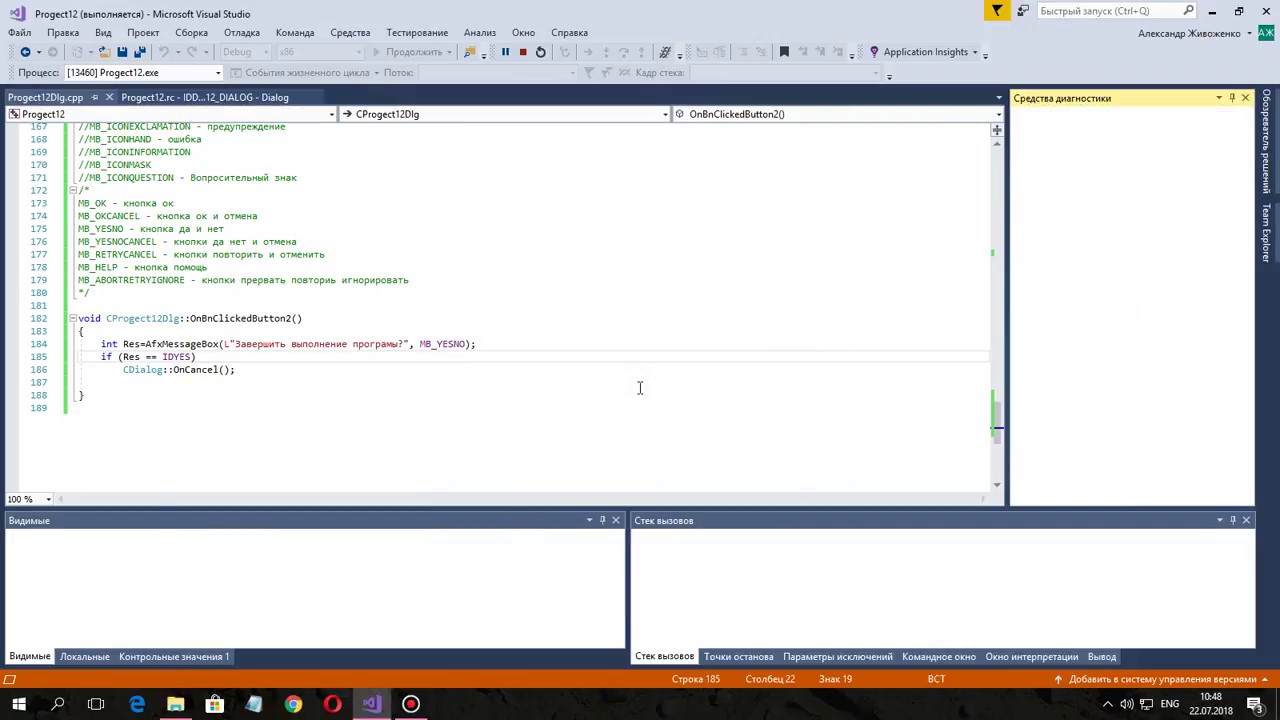Click the Open File folder icon
Image resolution: width=1280 pixels, height=720 pixels.
103,52
